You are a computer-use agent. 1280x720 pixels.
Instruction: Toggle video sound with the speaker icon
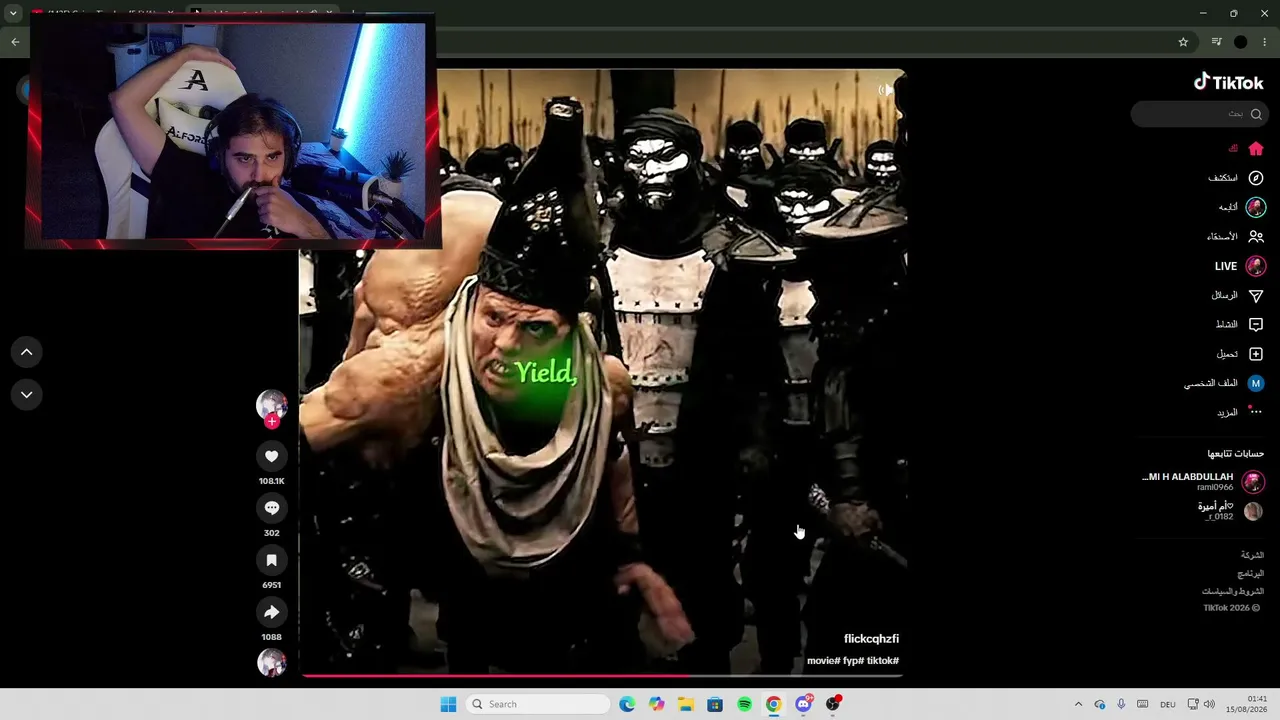tap(885, 90)
